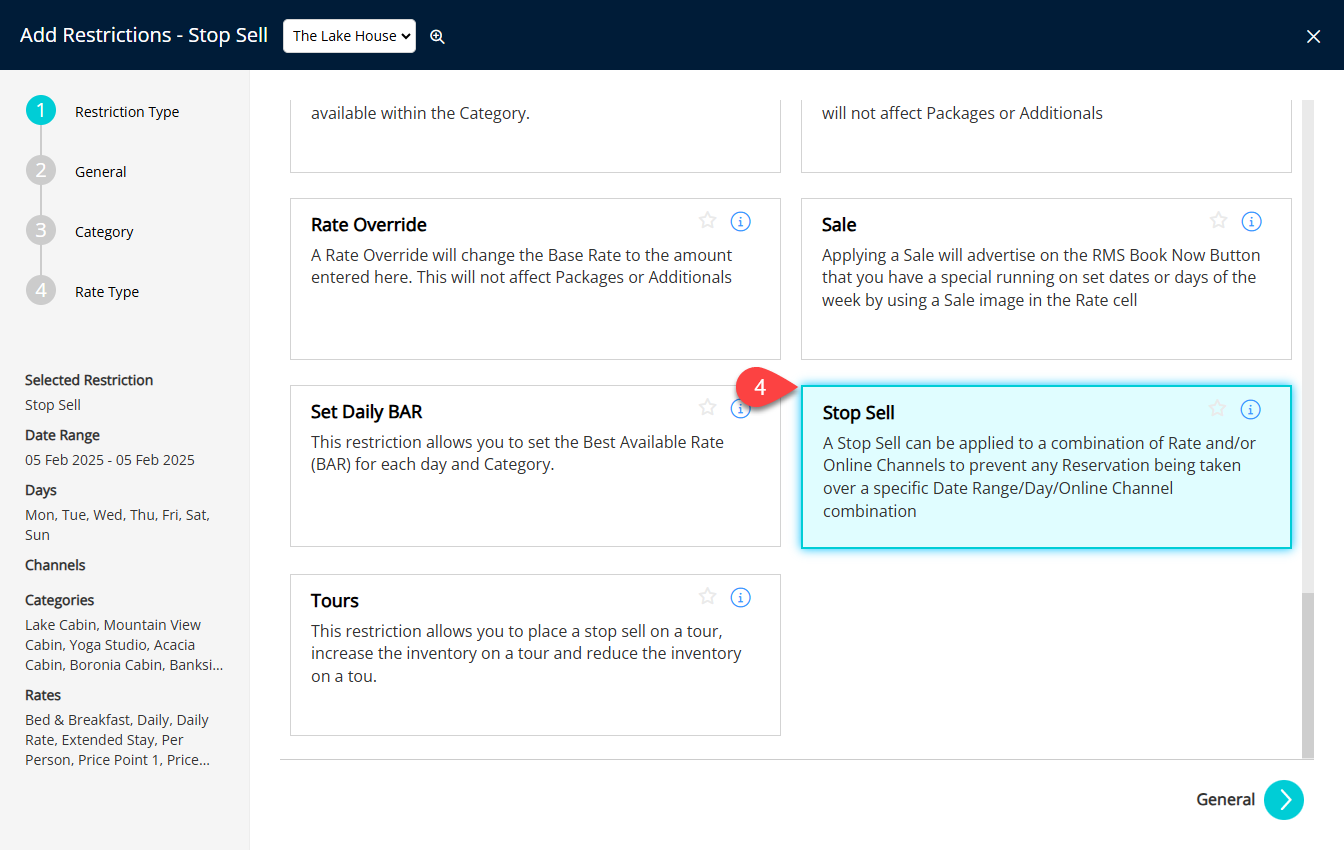Show info for Sale restriction
This screenshot has width=1344, height=850.
(x=1251, y=221)
